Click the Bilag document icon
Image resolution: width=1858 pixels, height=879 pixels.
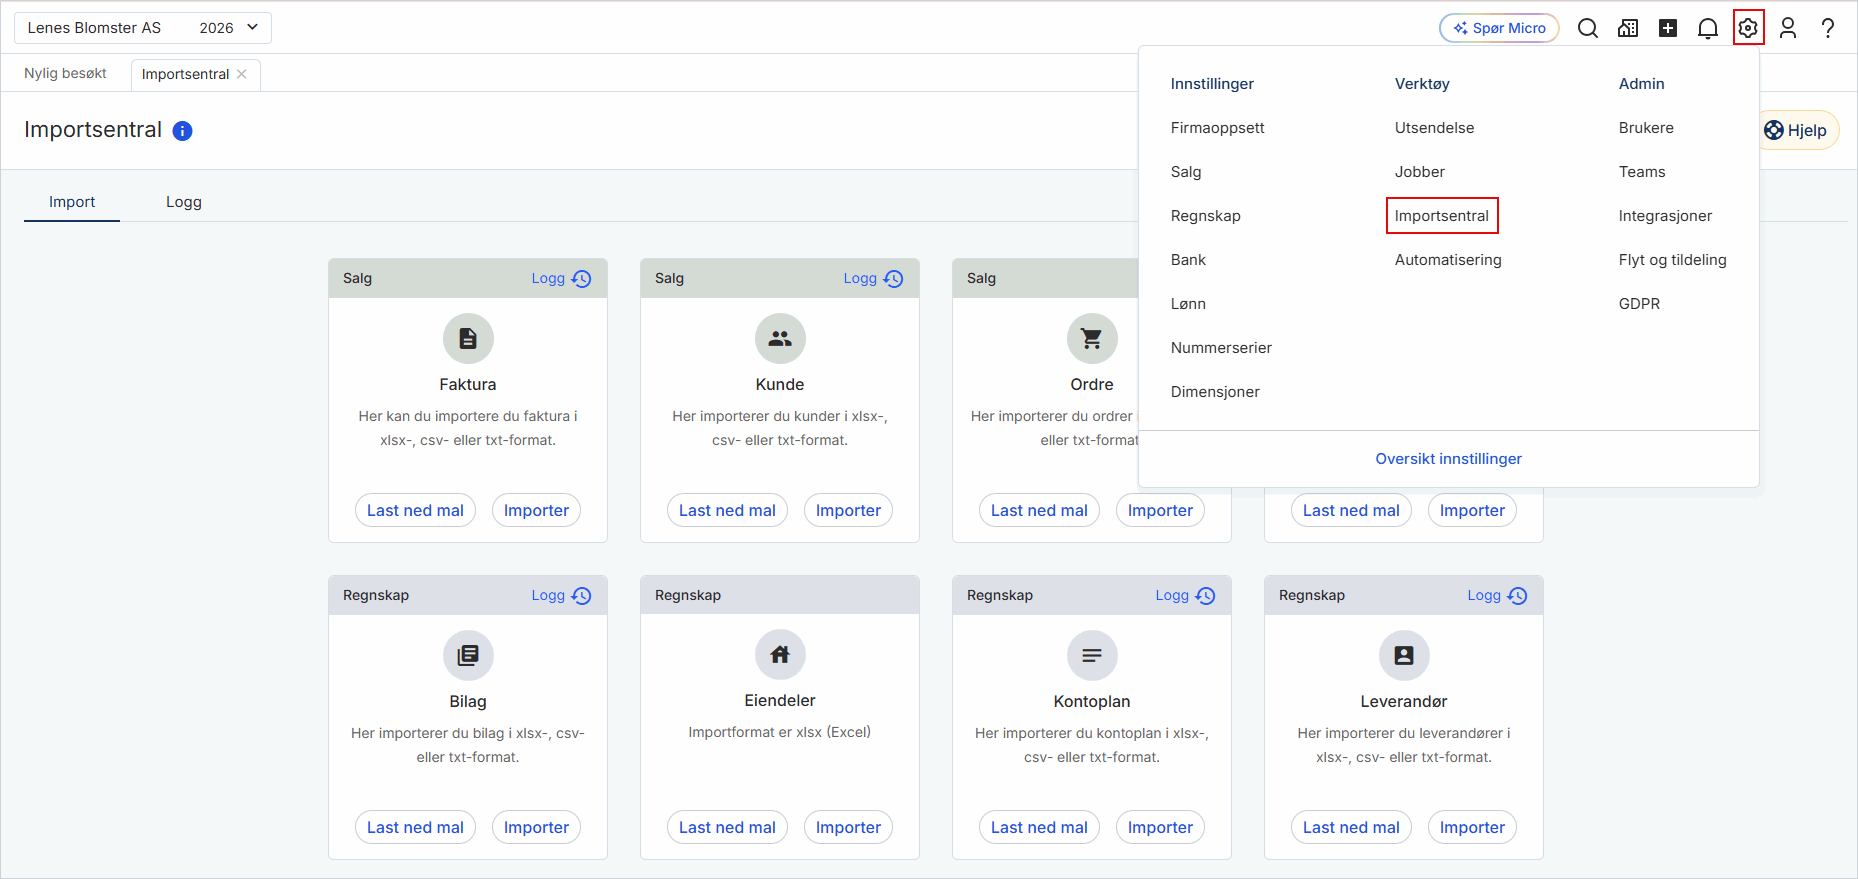[468, 655]
